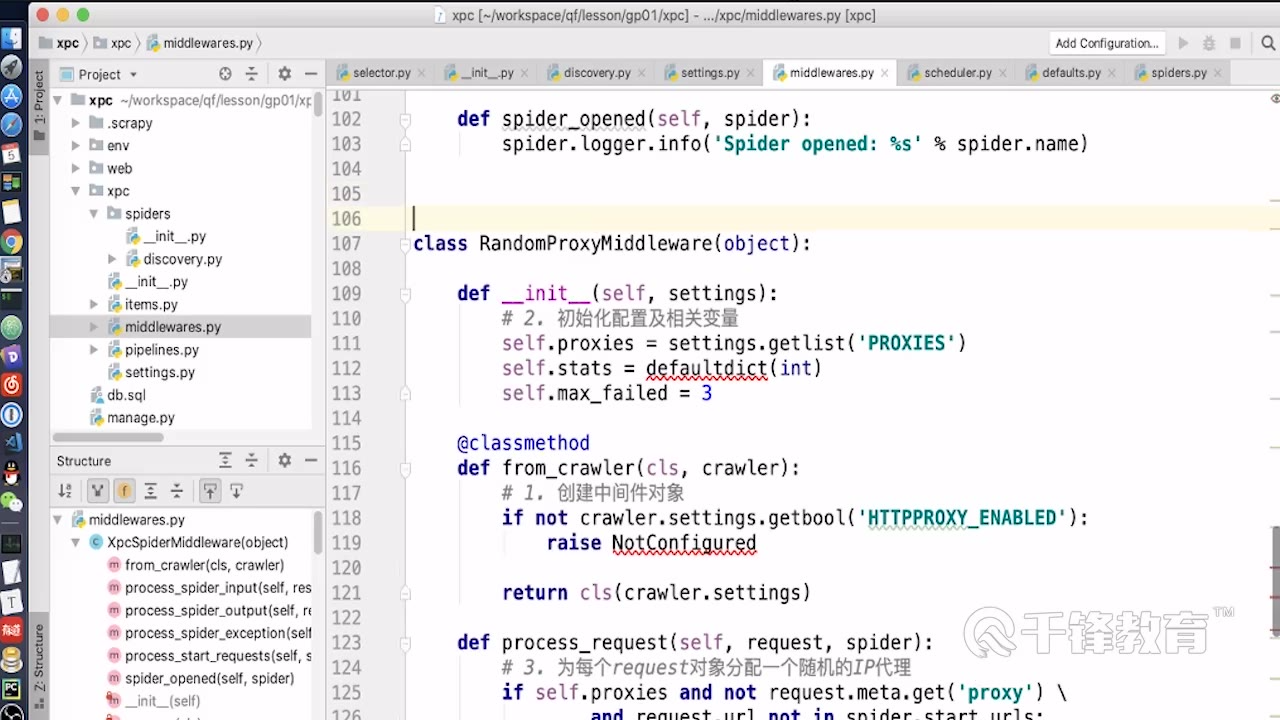Click the Run play icon in toolbar
The width and height of the screenshot is (1280, 720).
[x=1184, y=43]
